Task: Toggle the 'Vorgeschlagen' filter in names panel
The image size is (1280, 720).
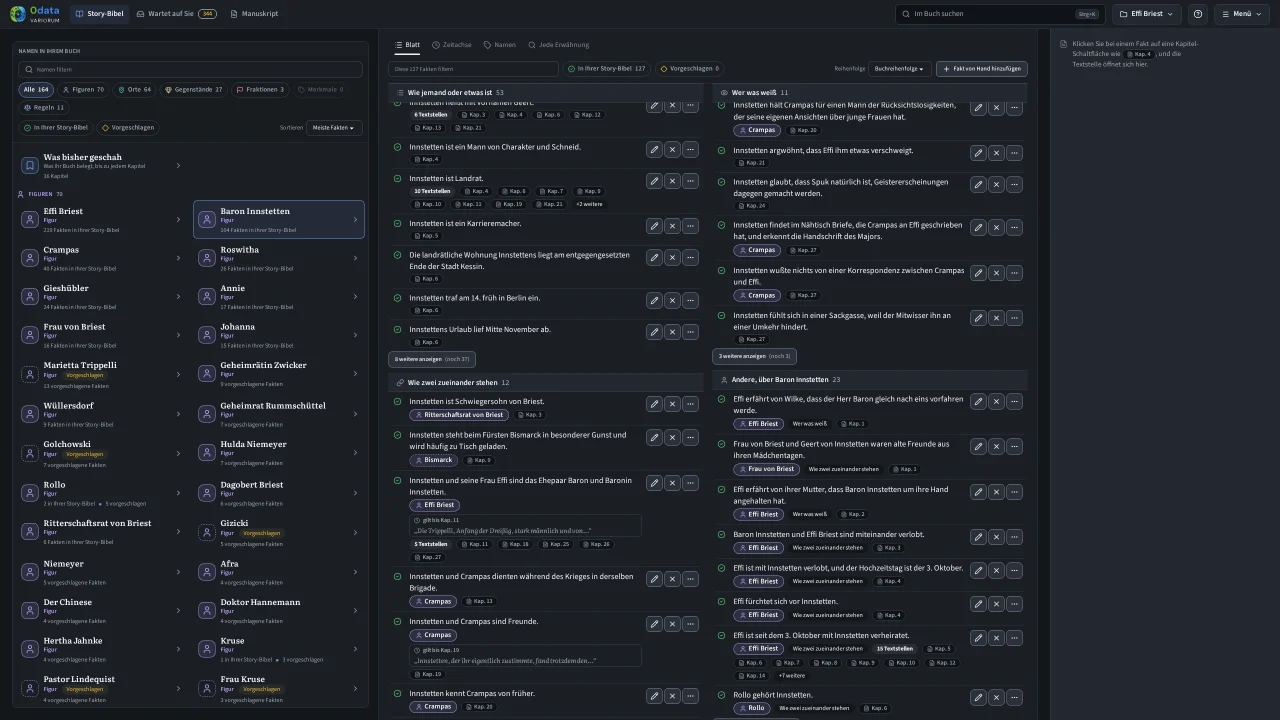Action: [x=127, y=128]
